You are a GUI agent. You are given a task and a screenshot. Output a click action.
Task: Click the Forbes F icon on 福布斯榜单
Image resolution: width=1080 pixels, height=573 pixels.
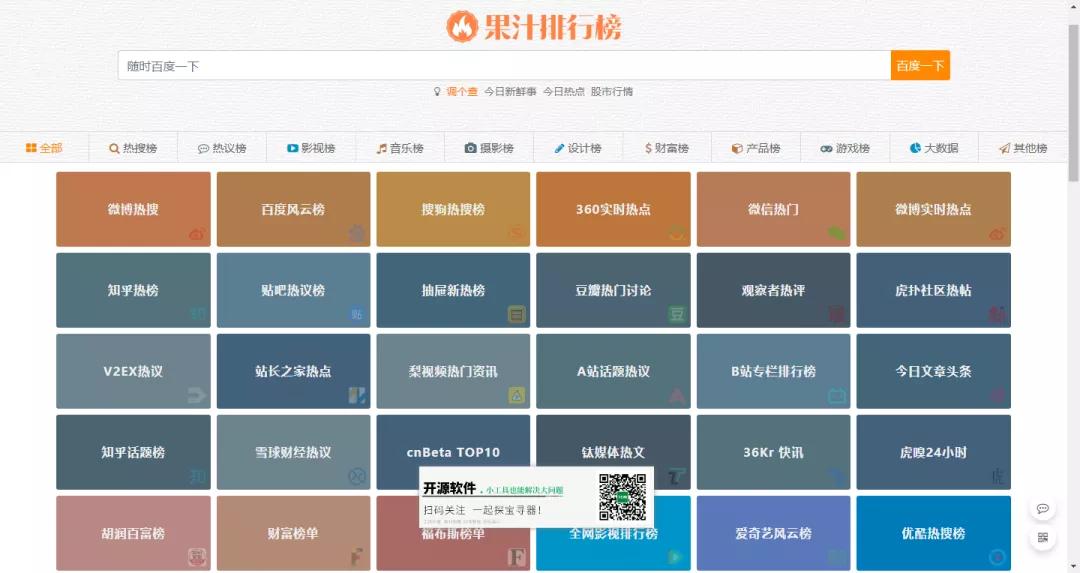(517, 556)
